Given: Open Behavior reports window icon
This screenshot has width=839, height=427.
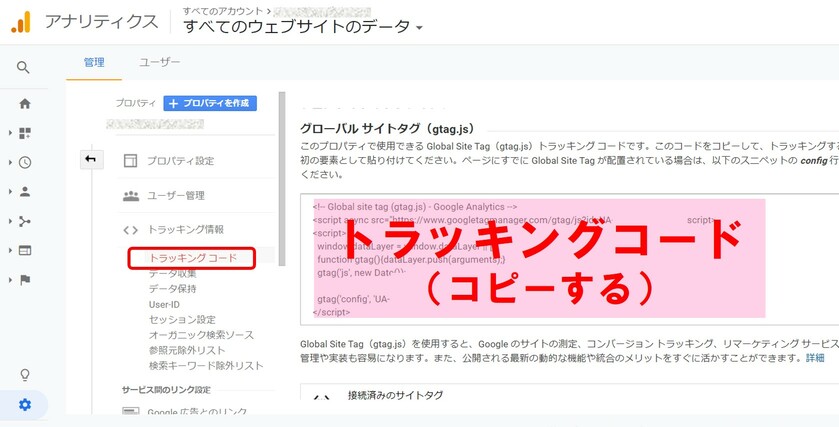Looking at the screenshot, I should pos(24,250).
